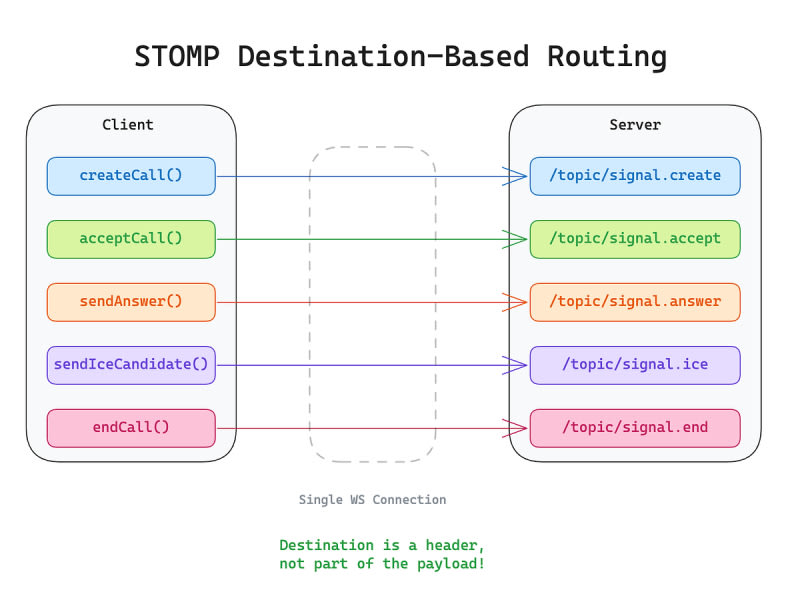Image resolution: width=800 pixels, height=612 pixels.
Task: Click the createCall() client box
Action: coord(131,176)
